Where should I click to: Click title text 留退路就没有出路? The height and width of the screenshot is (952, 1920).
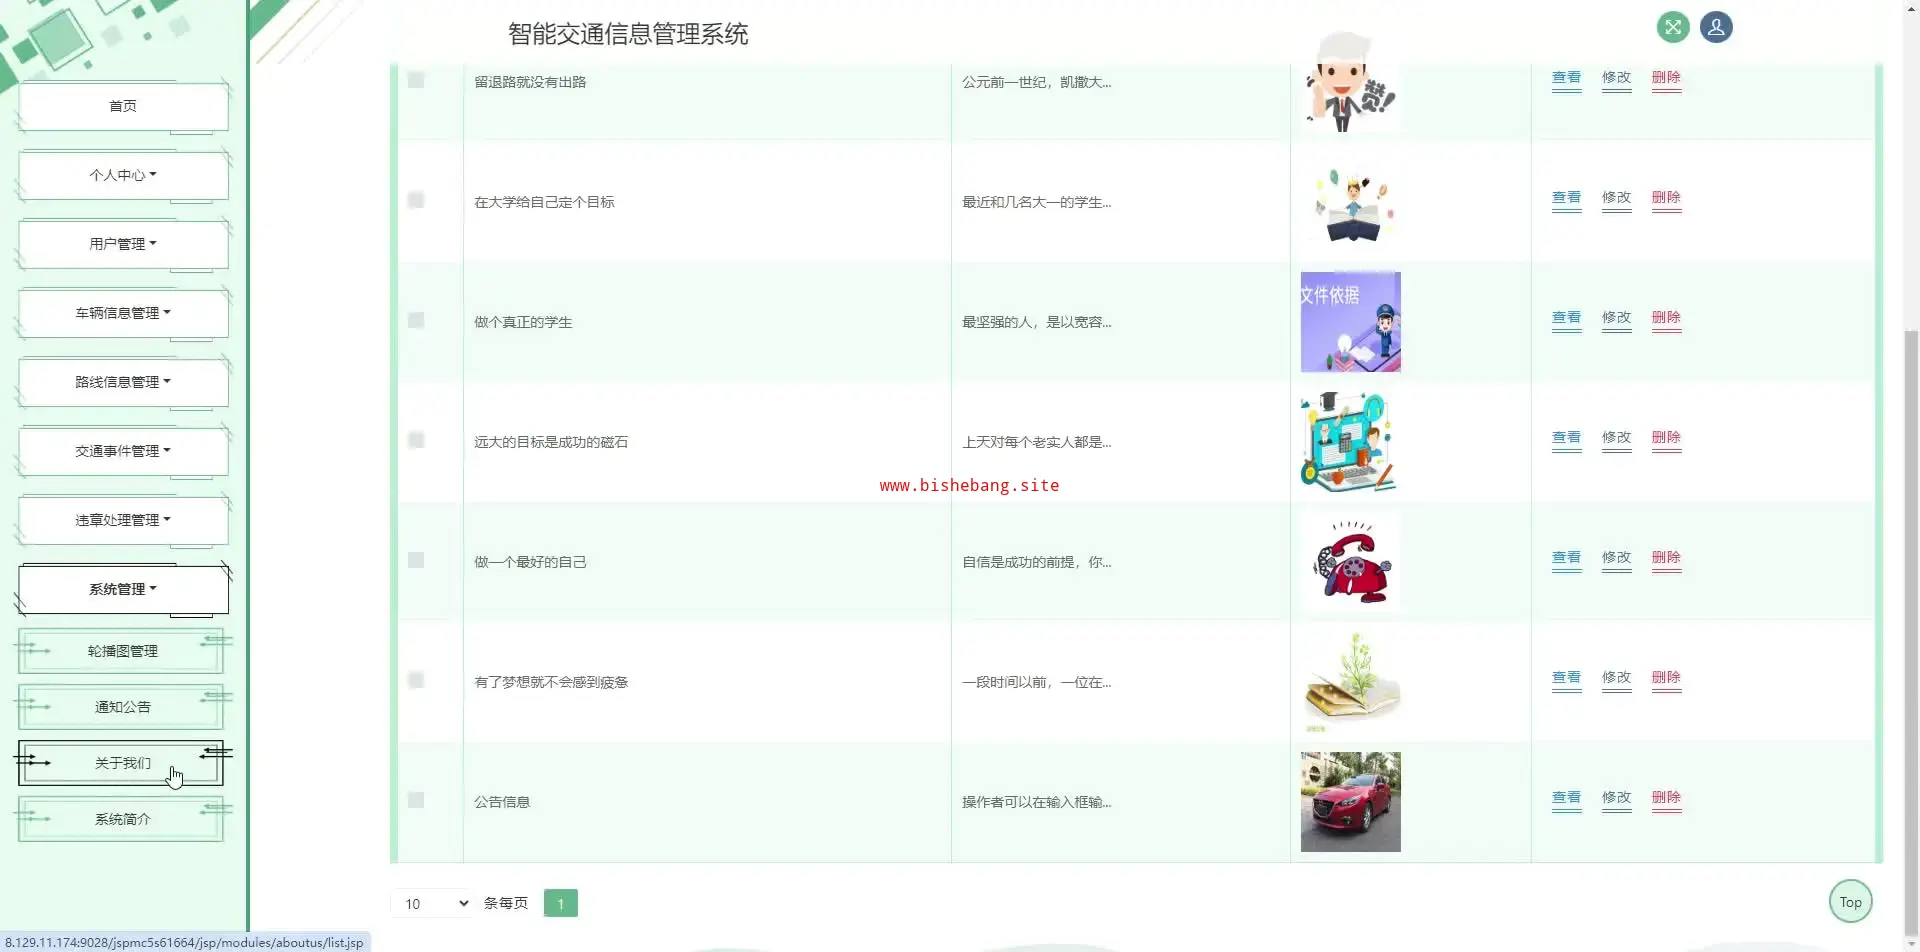point(530,82)
